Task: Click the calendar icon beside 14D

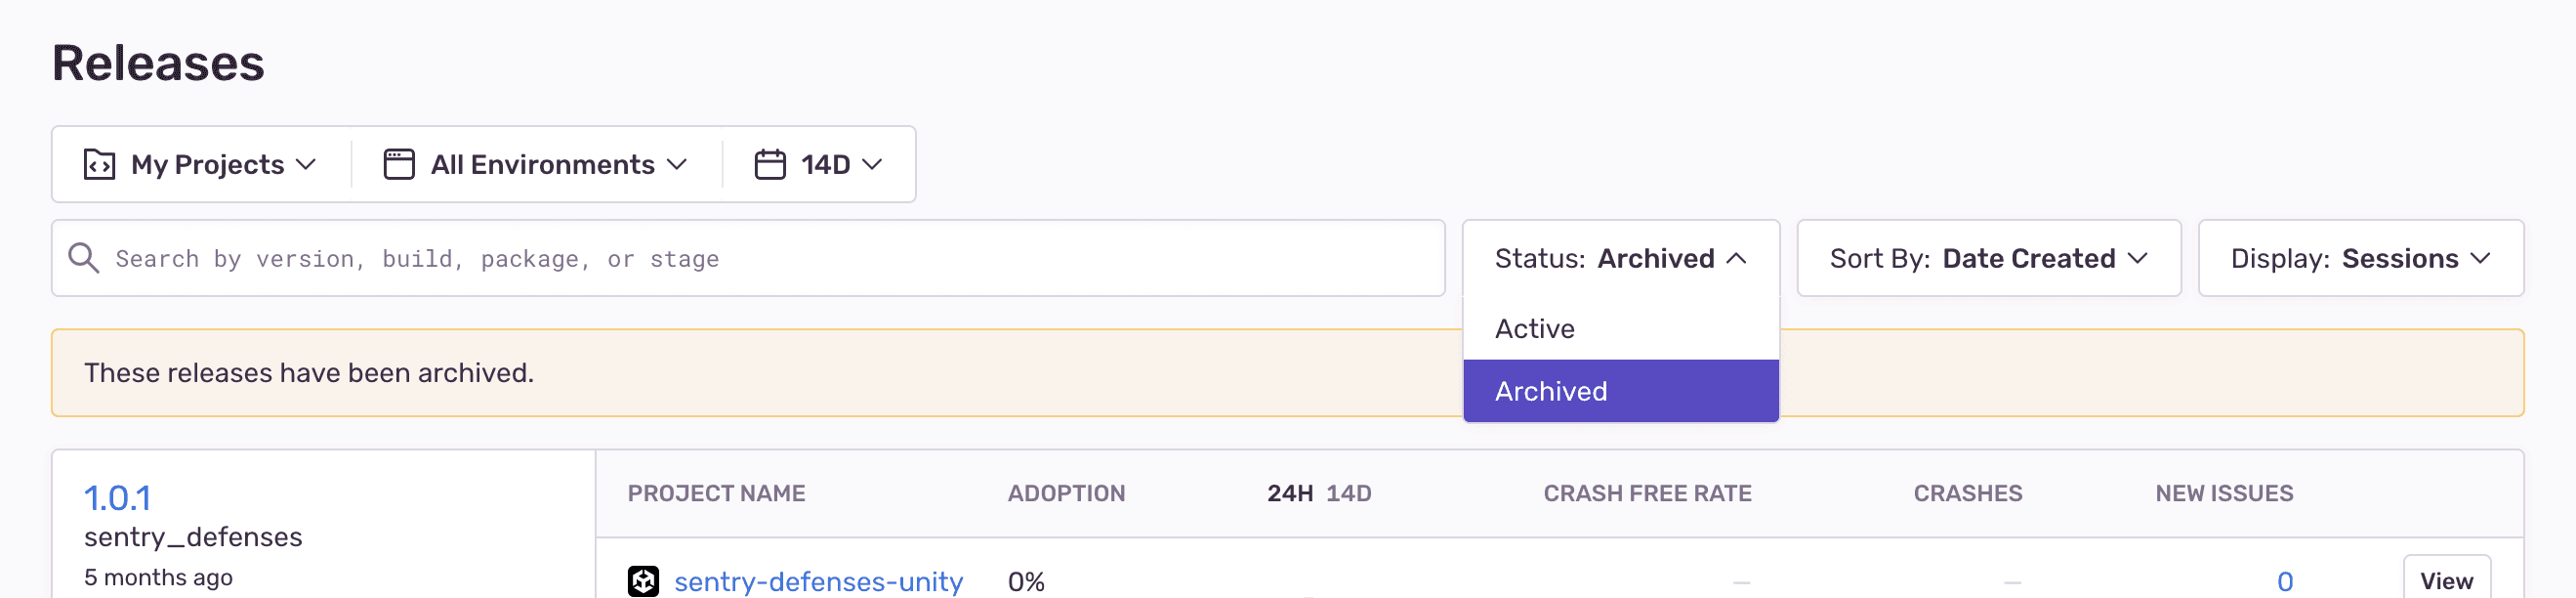Action: click(x=770, y=163)
